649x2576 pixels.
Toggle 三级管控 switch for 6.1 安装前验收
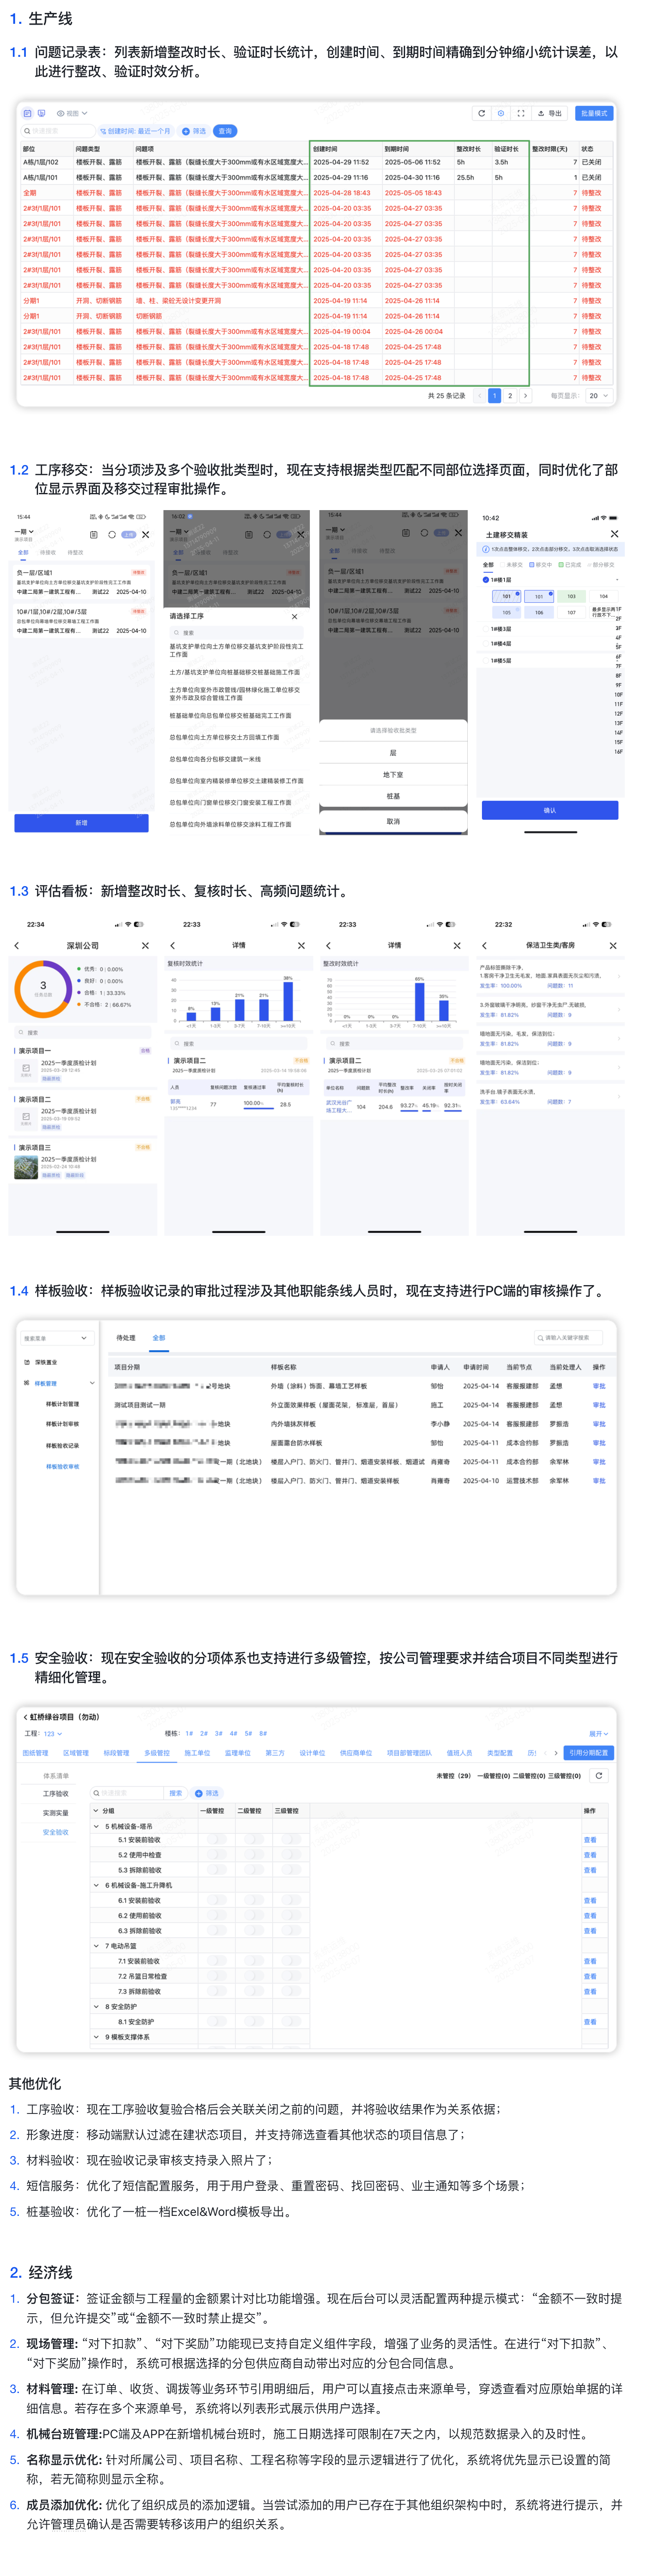tap(292, 1900)
